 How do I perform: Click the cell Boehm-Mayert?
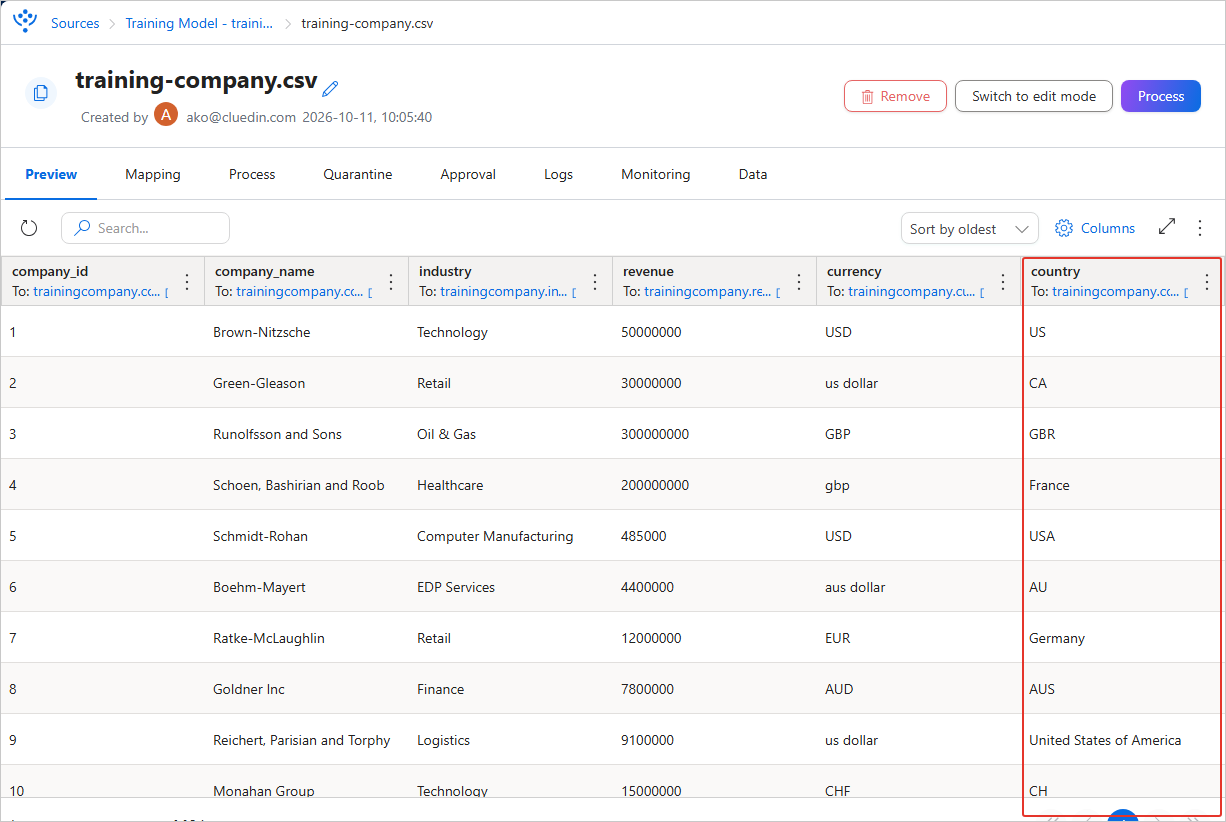point(259,587)
